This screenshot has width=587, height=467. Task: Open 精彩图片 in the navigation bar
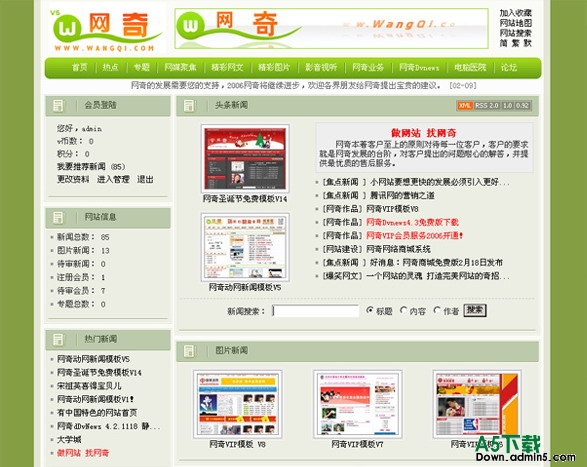click(274, 67)
